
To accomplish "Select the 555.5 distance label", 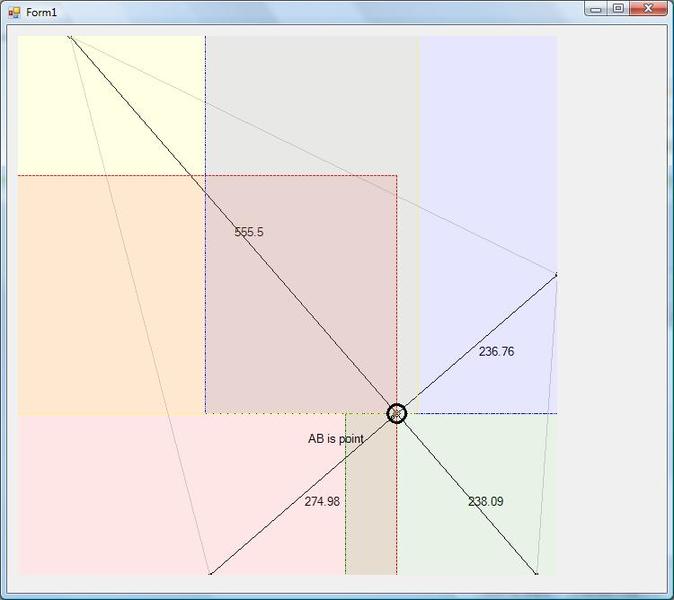I will click(249, 232).
